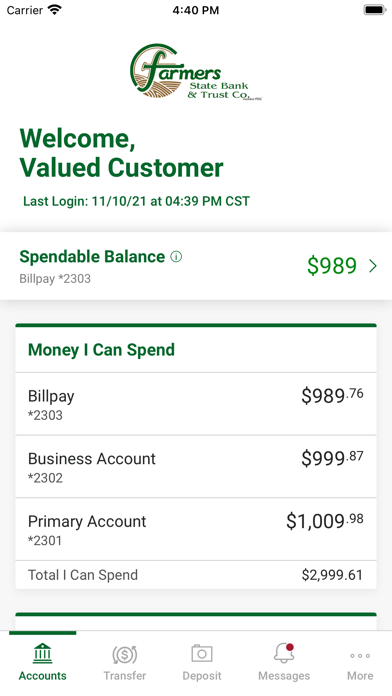Image resolution: width=392 pixels, height=696 pixels.
Task: Tap the battery indicator in the status bar
Action: [375, 10]
